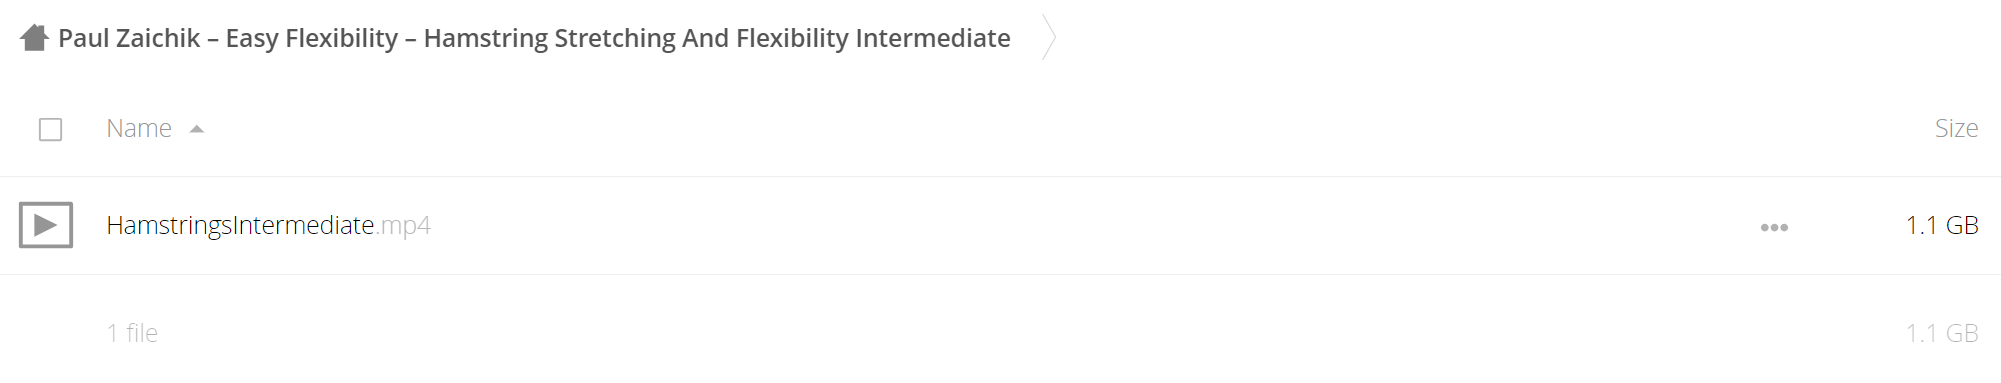Open the three-dots actions menu for HamstringsIntermediate.mp4
2001x383 pixels.
[1774, 227]
